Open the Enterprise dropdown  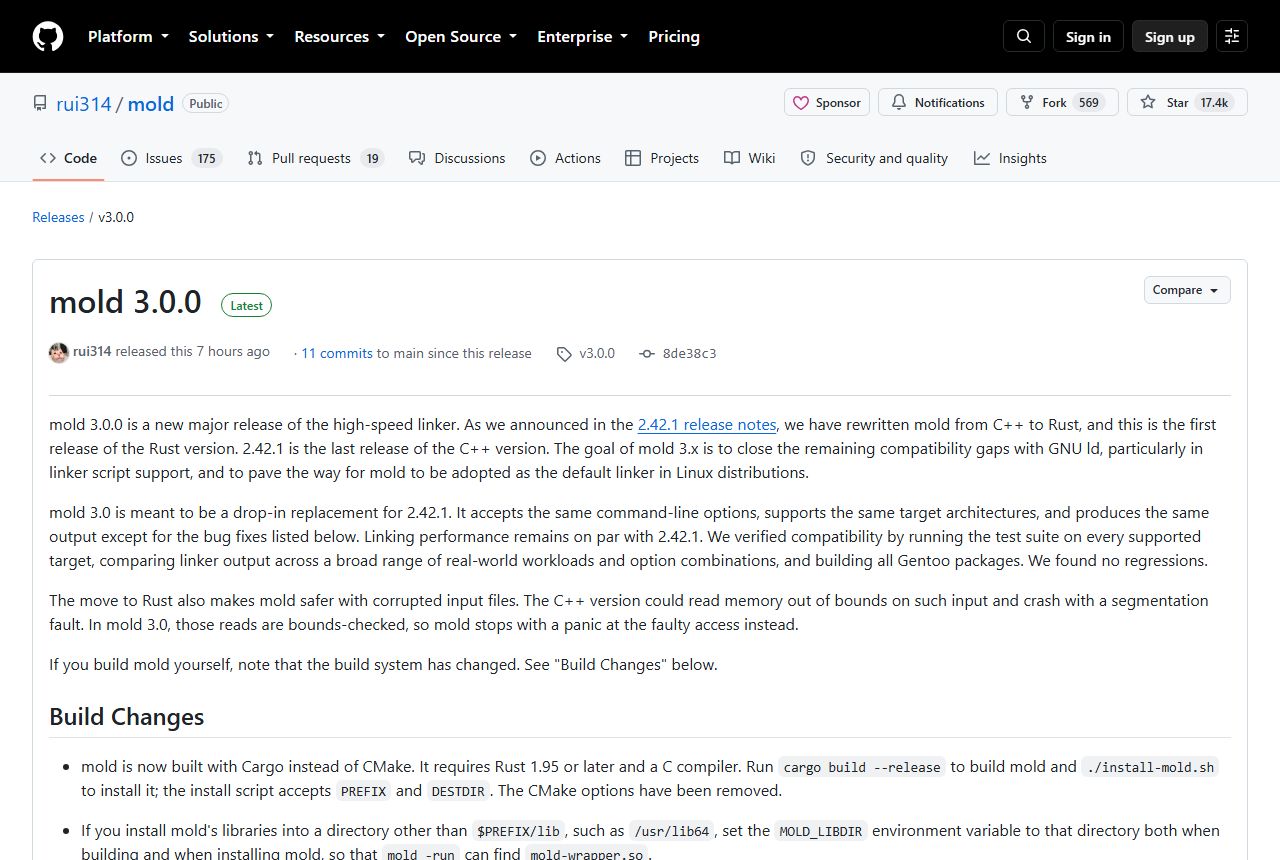tap(583, 37)
